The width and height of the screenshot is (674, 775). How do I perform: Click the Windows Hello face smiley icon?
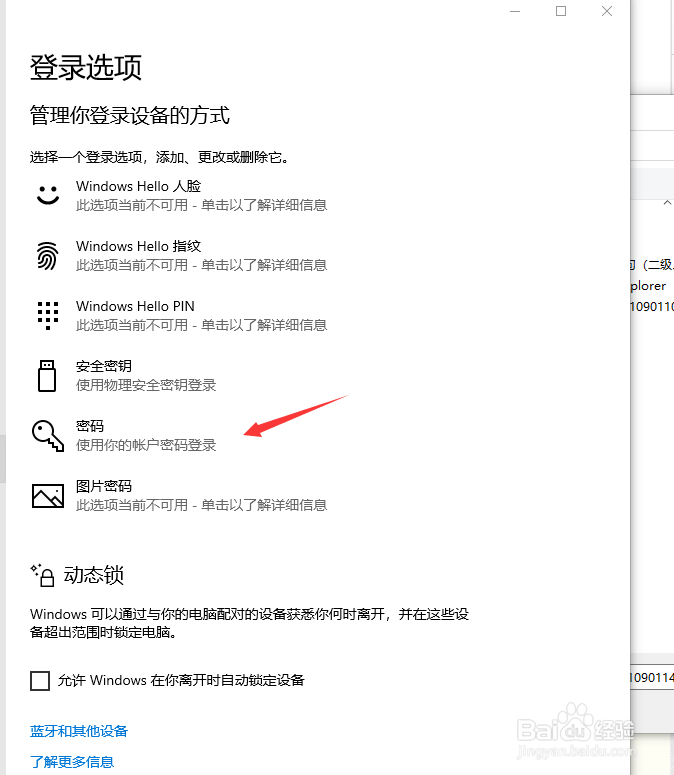tap(48, 195)
